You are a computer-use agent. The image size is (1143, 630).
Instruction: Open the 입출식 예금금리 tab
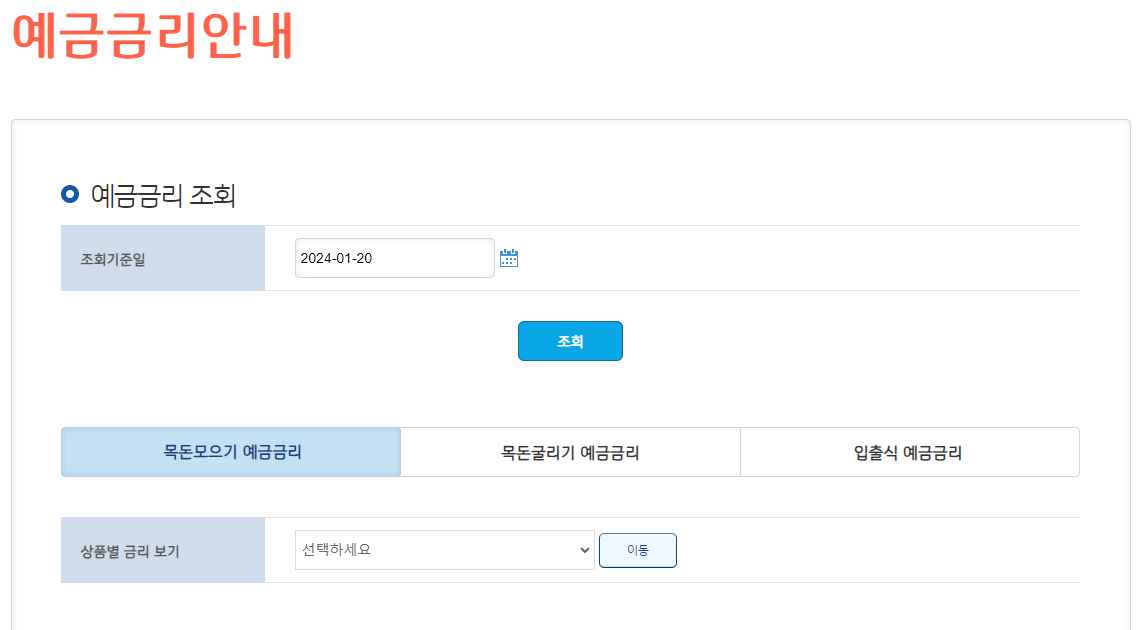point(909,451)
